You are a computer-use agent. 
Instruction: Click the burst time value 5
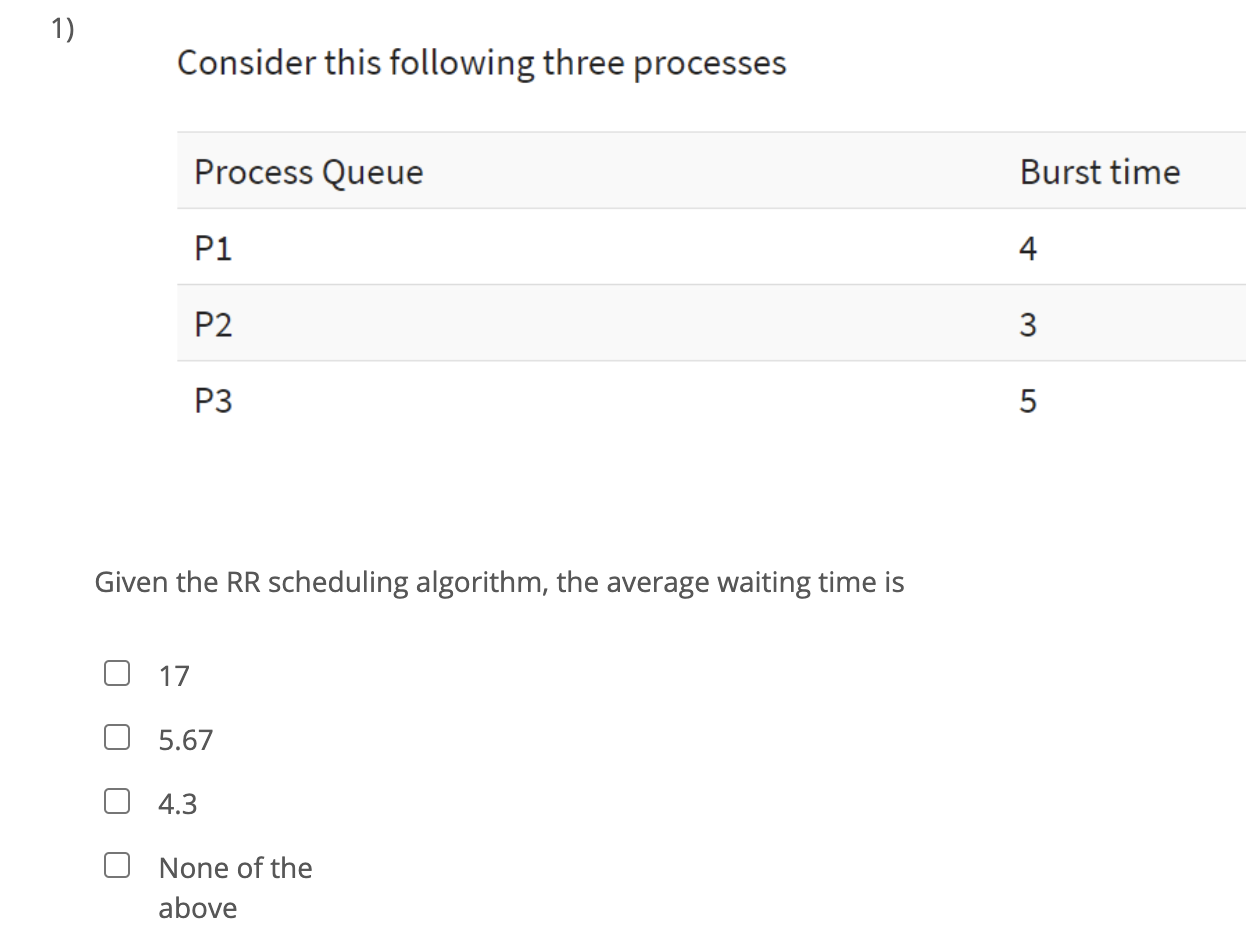[x=1028, y=400]
